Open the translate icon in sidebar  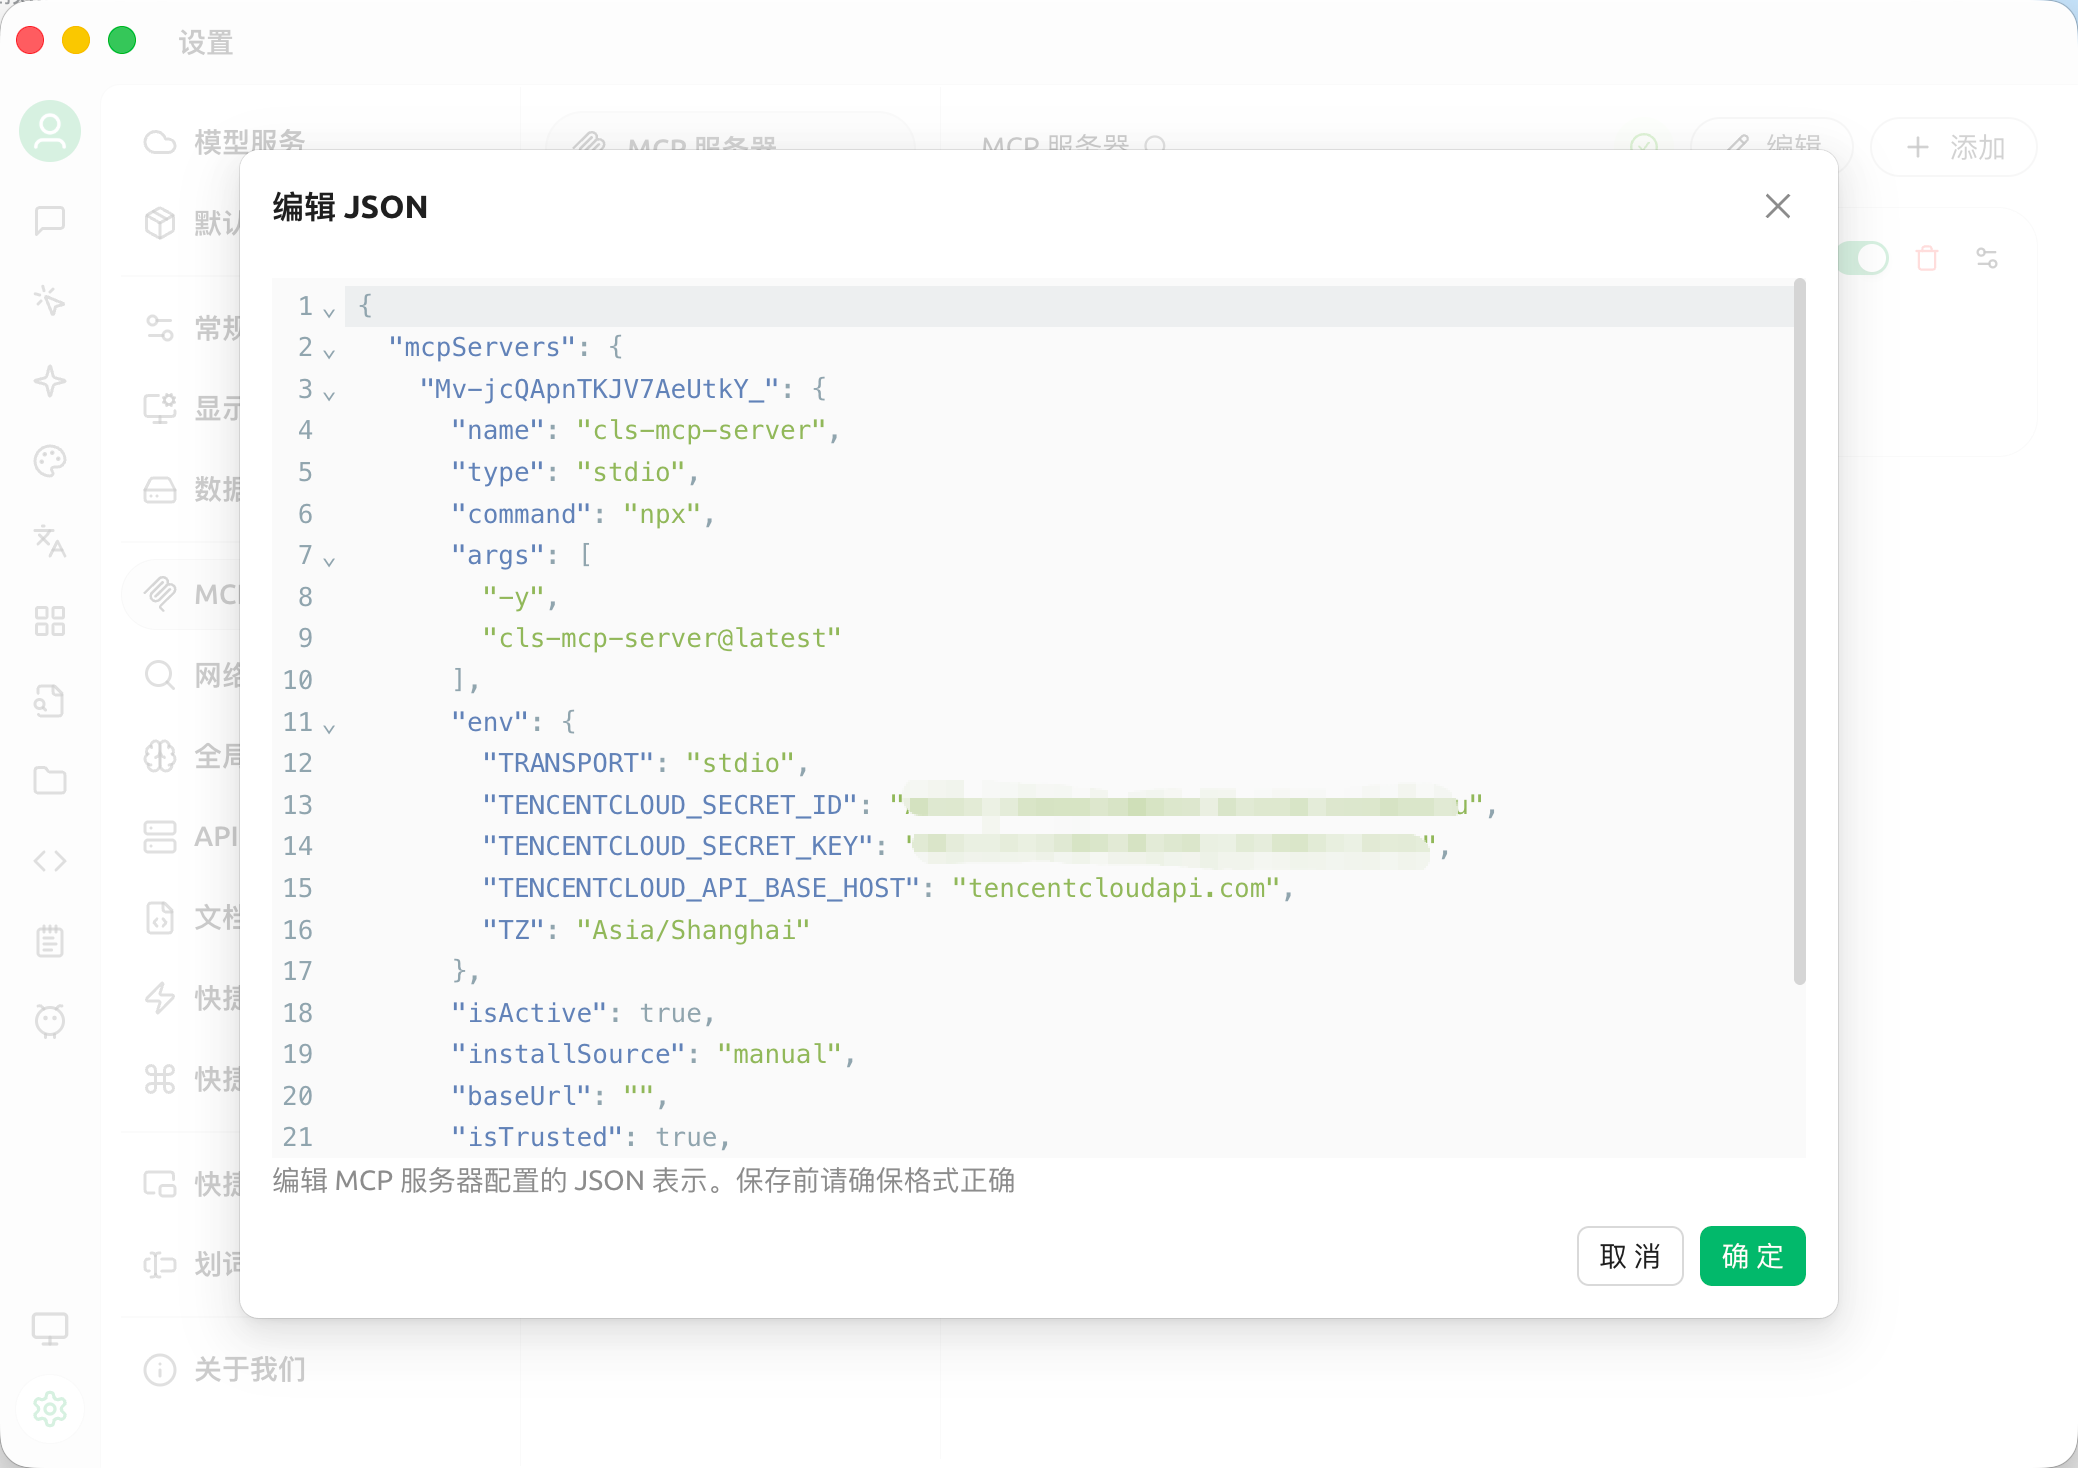point(50,541)
